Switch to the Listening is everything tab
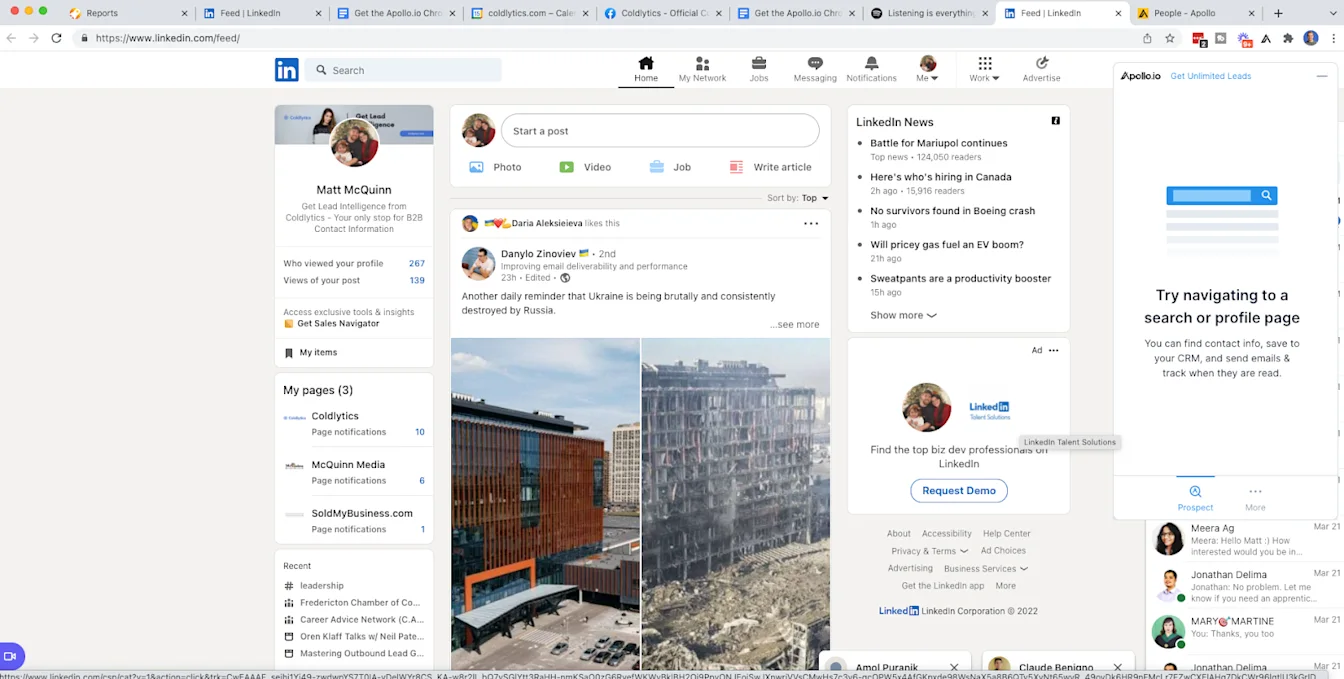 (929, 13)
